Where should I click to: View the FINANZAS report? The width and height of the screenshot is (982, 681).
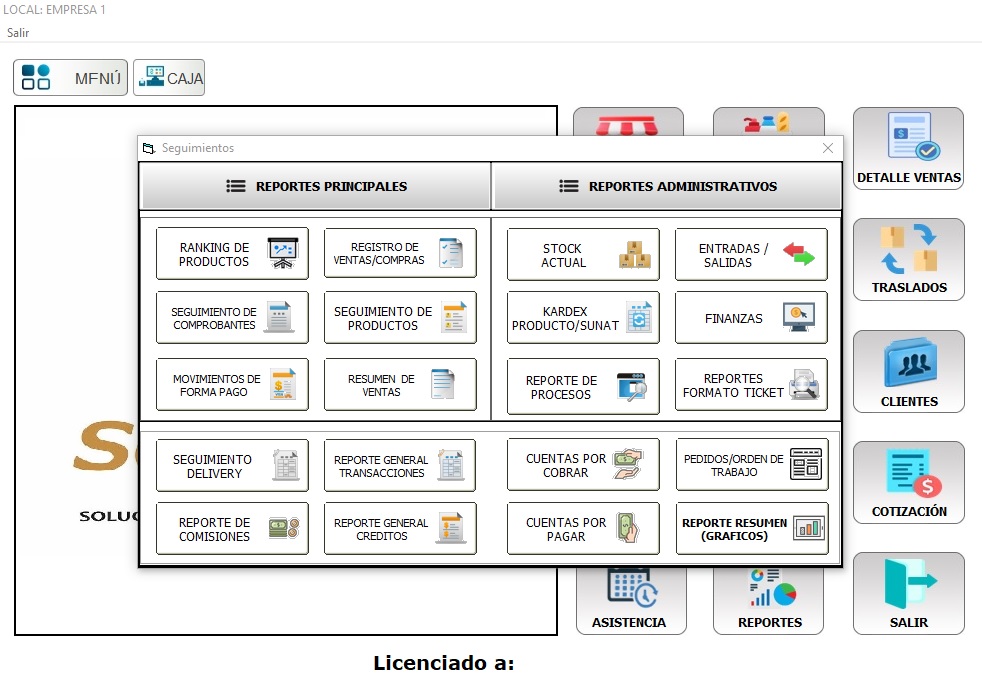tap(751, 317)
